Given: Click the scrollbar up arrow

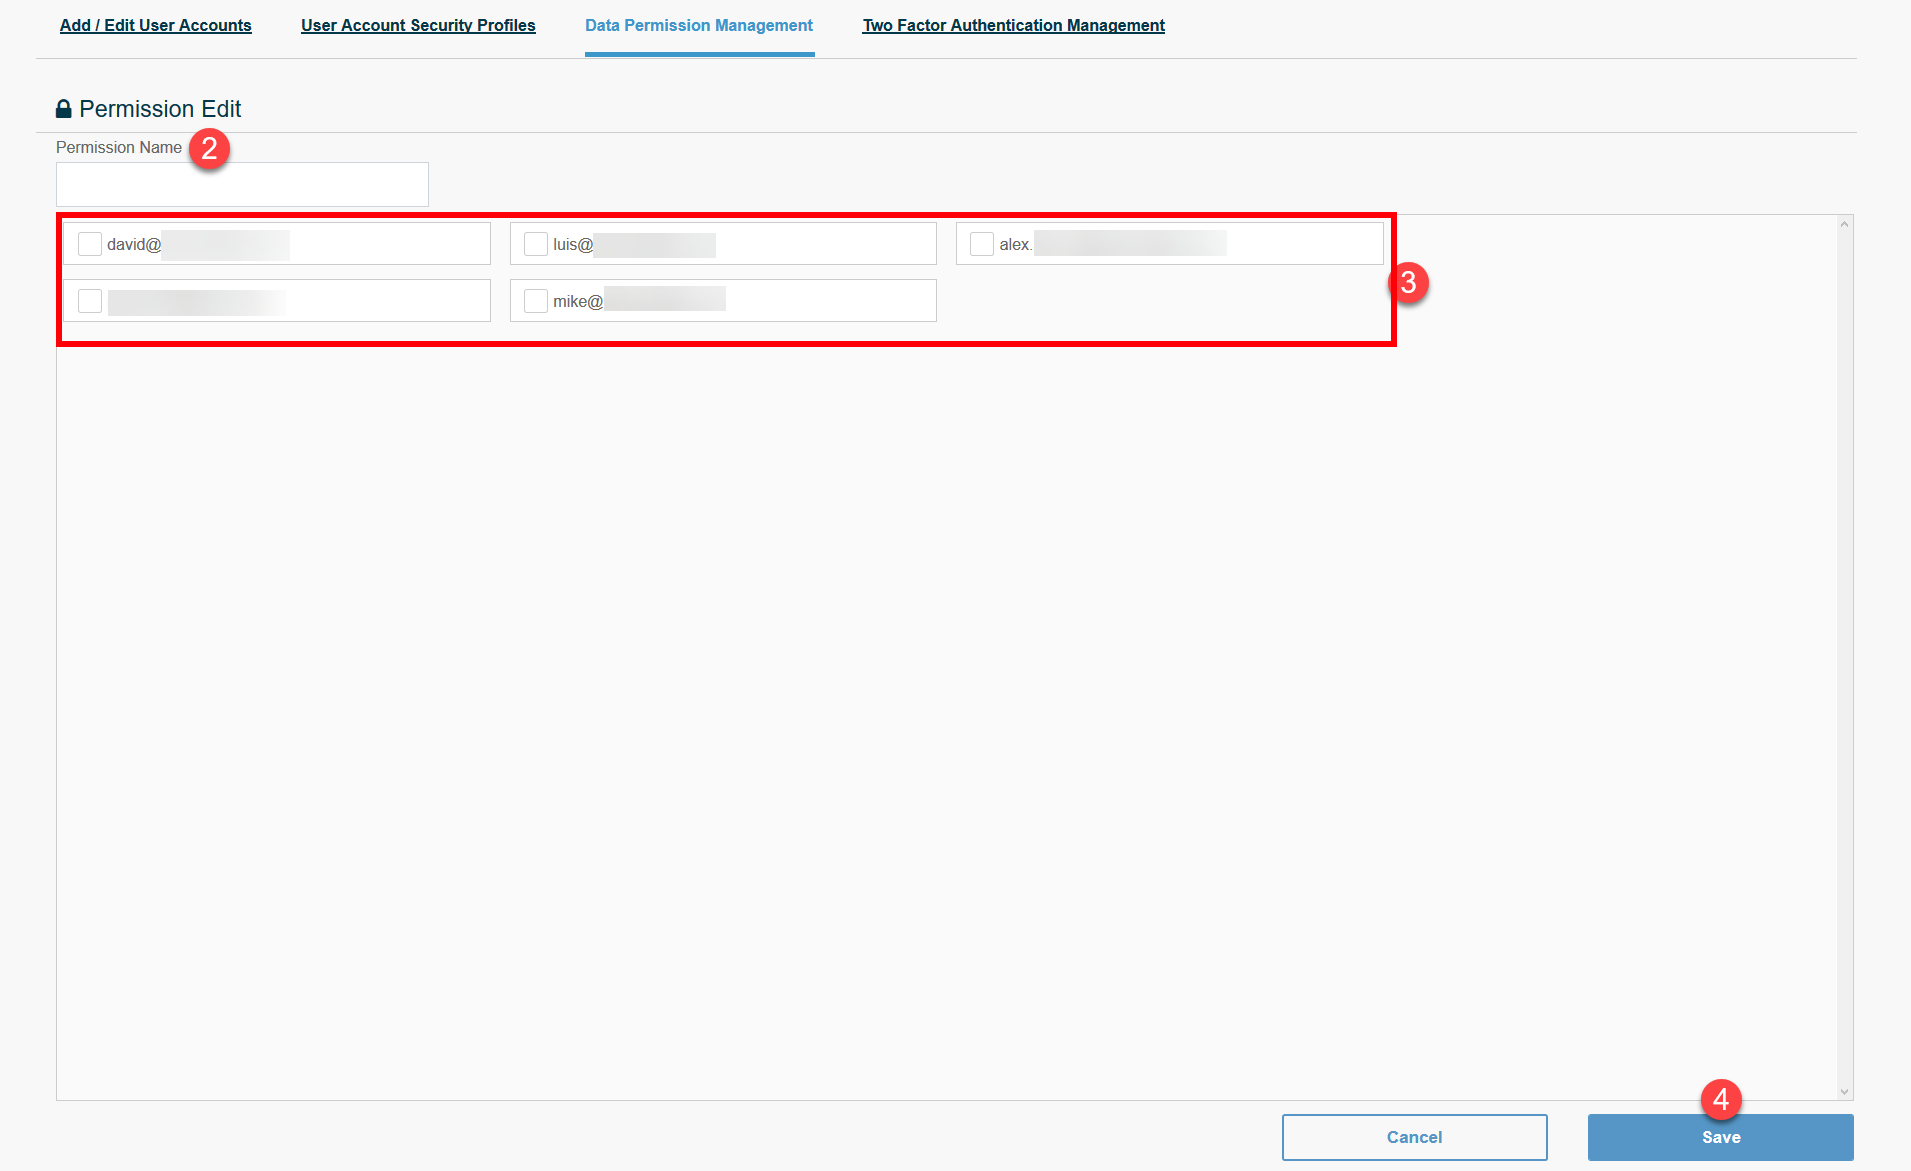Looking at the screenshot, I should [1845, 224].
